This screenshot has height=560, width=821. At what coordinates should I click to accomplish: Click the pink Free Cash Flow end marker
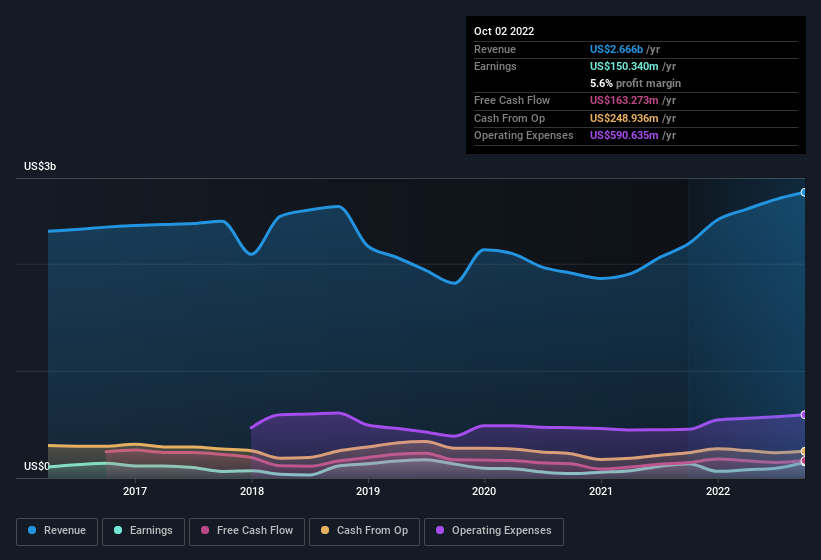804,461
